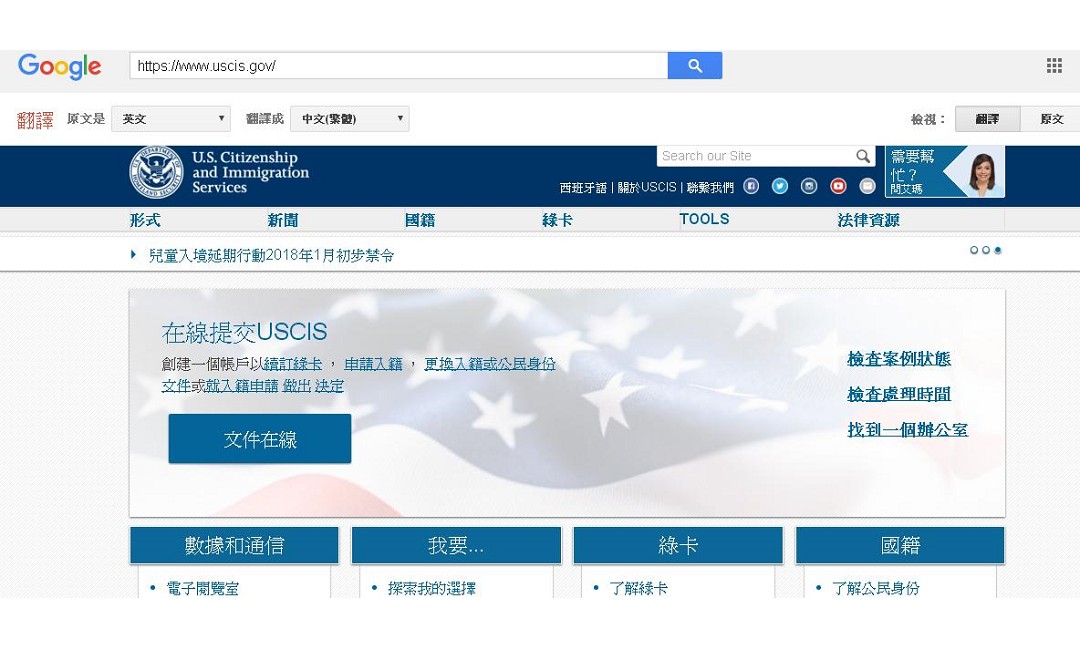Viewport: 1080px width, 648px height.
Task: Click the USCIS Homeland Security seal
Action: (x=156, y=172)
